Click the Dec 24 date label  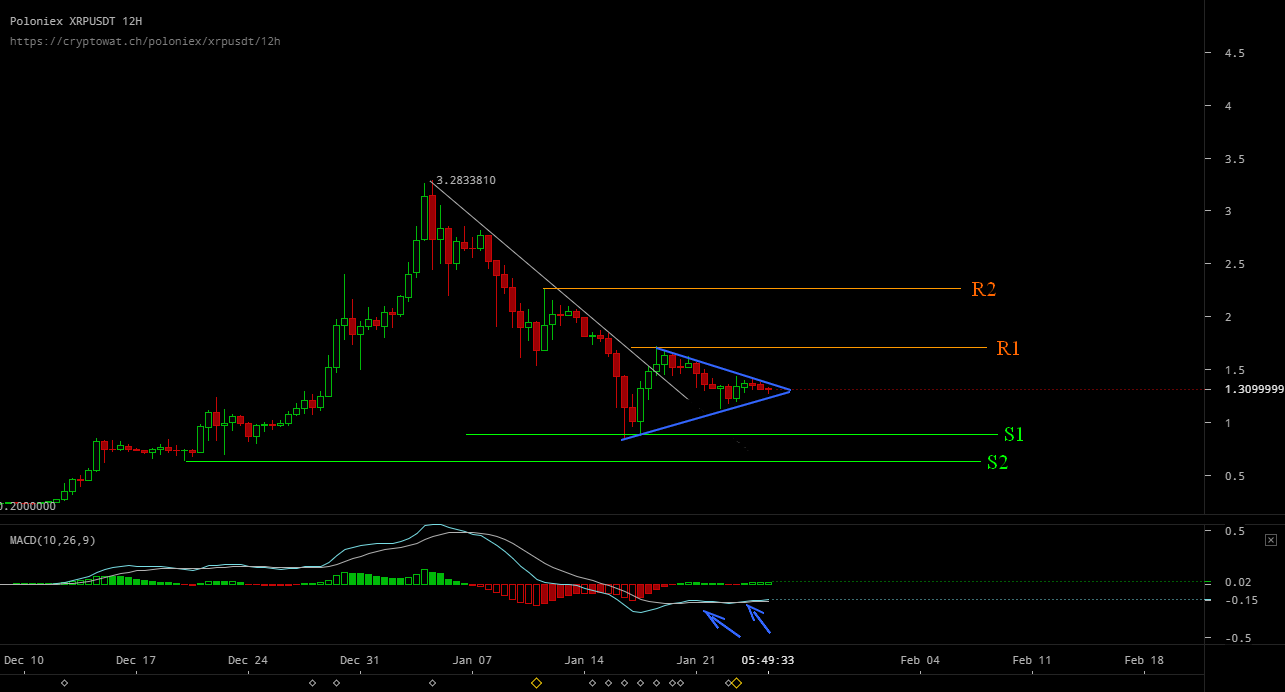click(247, 660)
